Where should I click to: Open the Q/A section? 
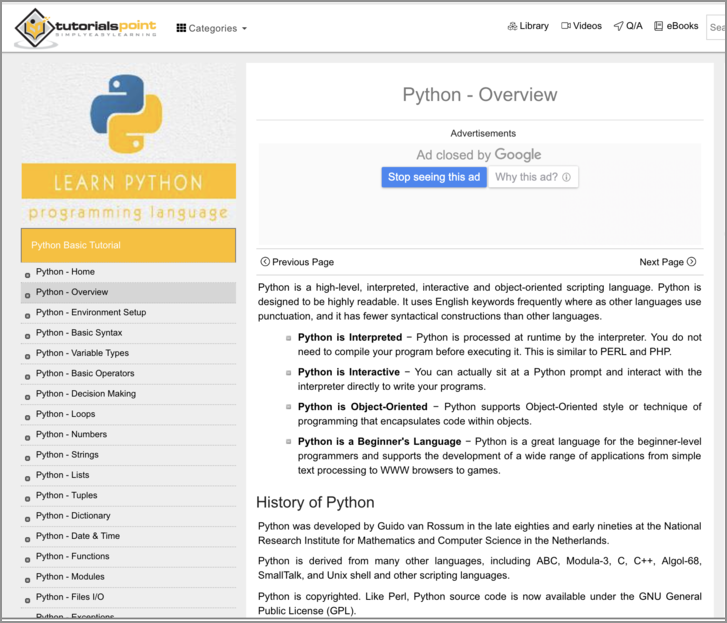click(x=628, y=26)
